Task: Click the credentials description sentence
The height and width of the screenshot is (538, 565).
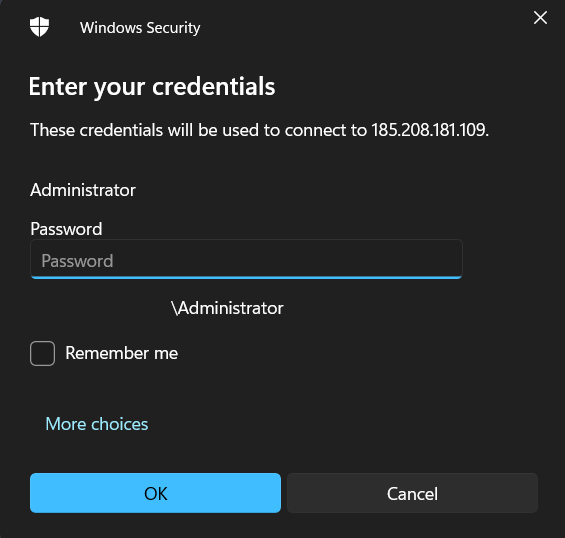Action: click(x=259, y=130)
